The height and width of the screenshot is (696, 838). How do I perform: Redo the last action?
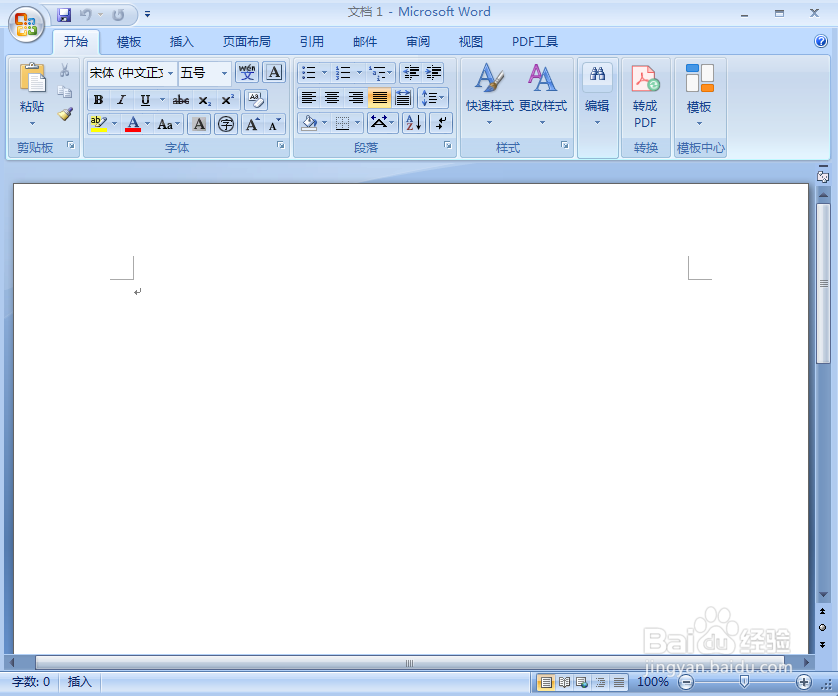118,14
